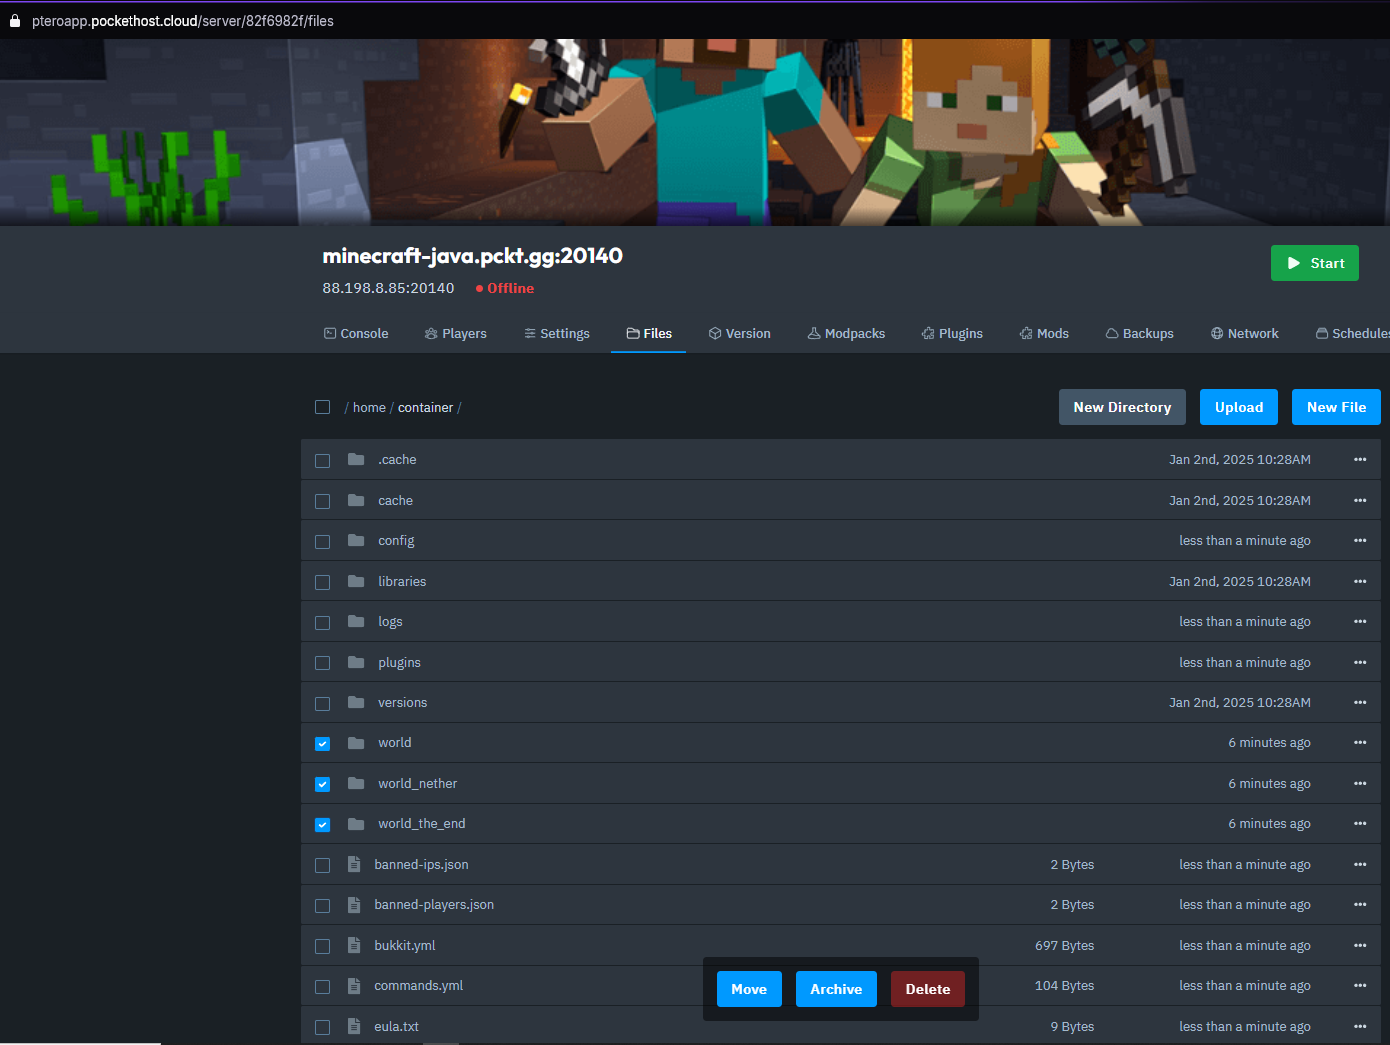This screenshot has width=1390, height=1045.
Task: Select the Files tab
Action: 649,334
